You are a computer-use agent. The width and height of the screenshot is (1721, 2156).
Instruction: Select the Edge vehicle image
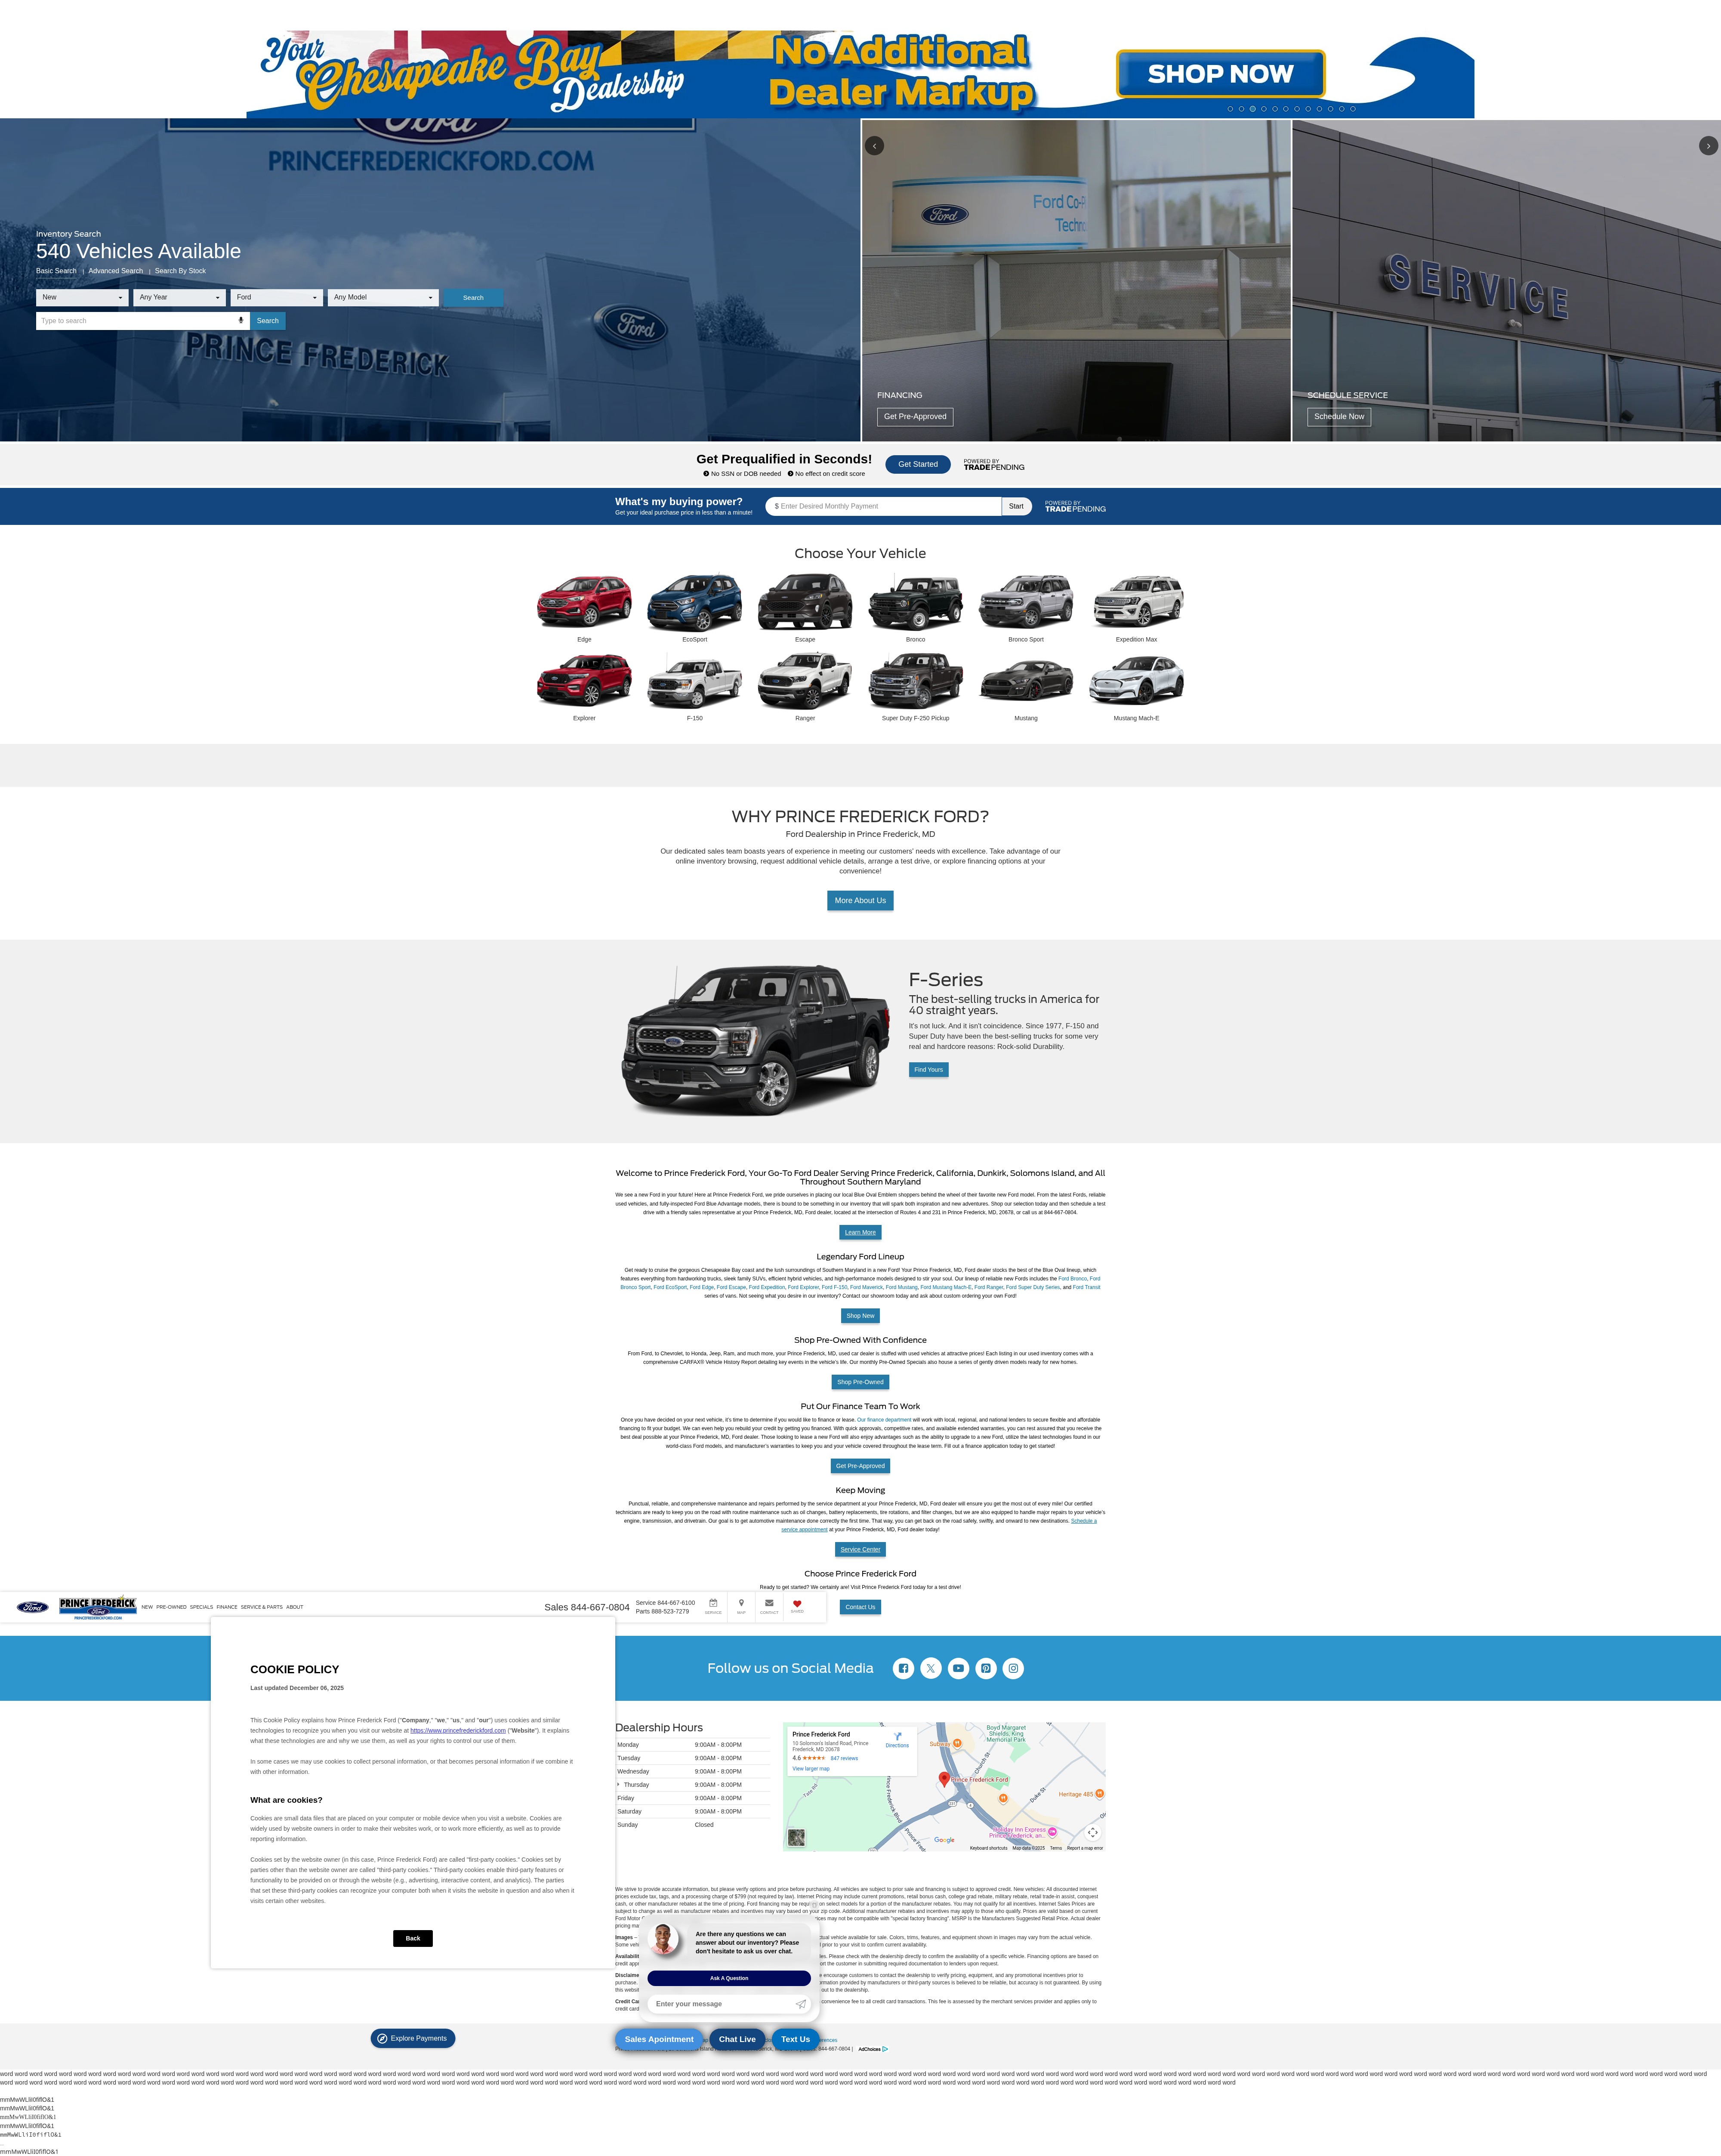click(584, 601)
